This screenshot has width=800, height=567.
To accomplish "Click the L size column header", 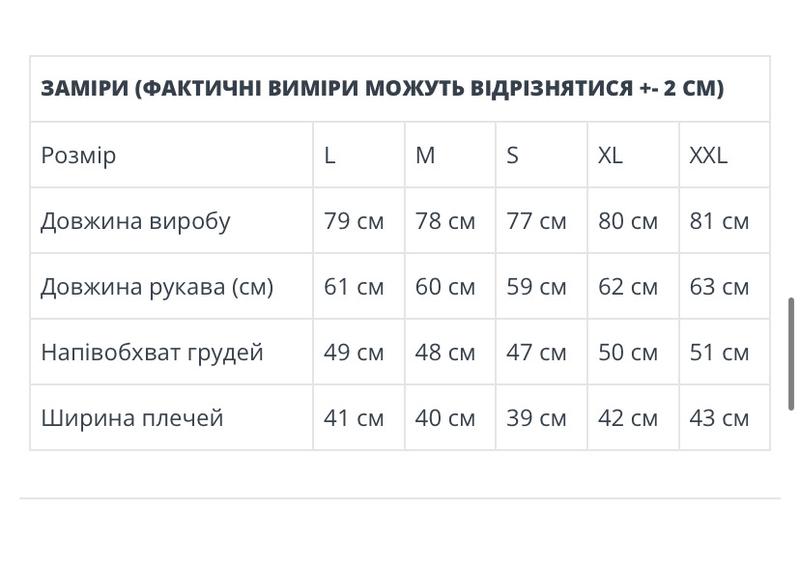I will (x=330, y=155).
